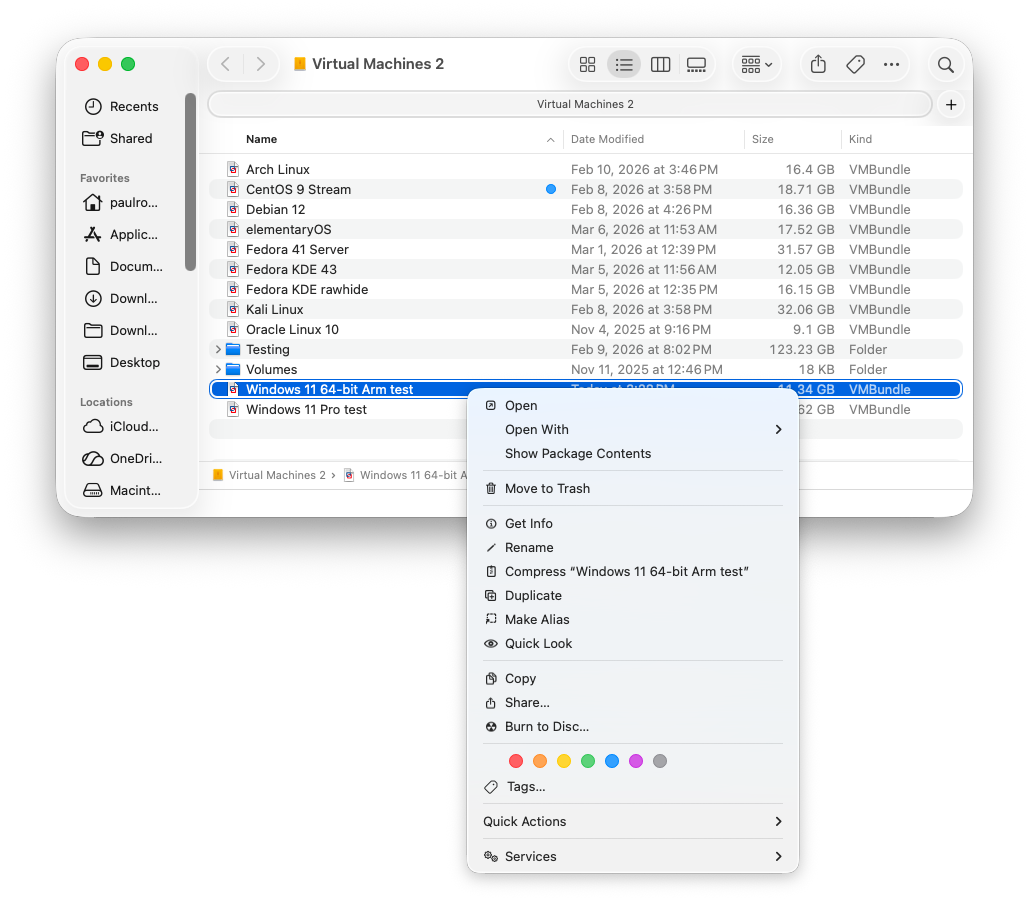Sort by Date Modified column
Image resolution: width=1029 pixels, height=900 pixels.
[607, 139]
